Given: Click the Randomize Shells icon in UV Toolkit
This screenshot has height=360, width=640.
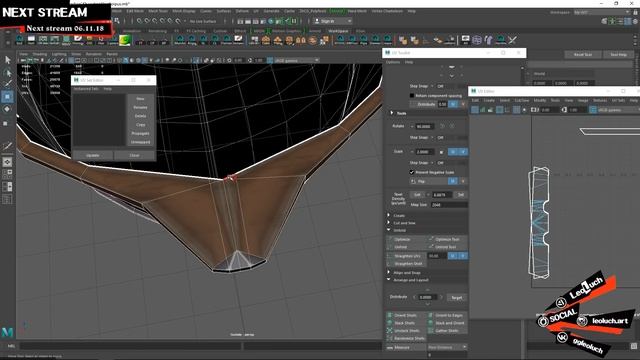Looking at the screenshot, I should [390, 338].
